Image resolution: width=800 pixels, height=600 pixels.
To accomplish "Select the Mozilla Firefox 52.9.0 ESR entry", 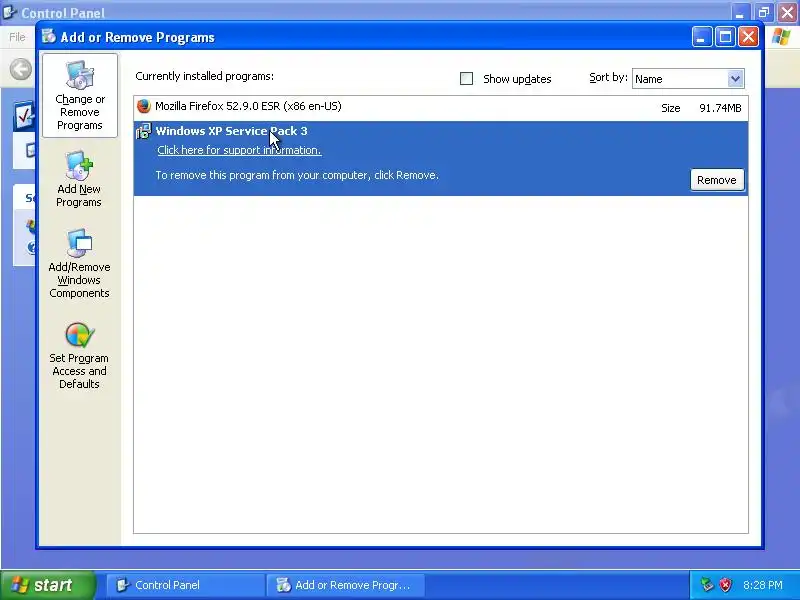I will pos(441,107).
